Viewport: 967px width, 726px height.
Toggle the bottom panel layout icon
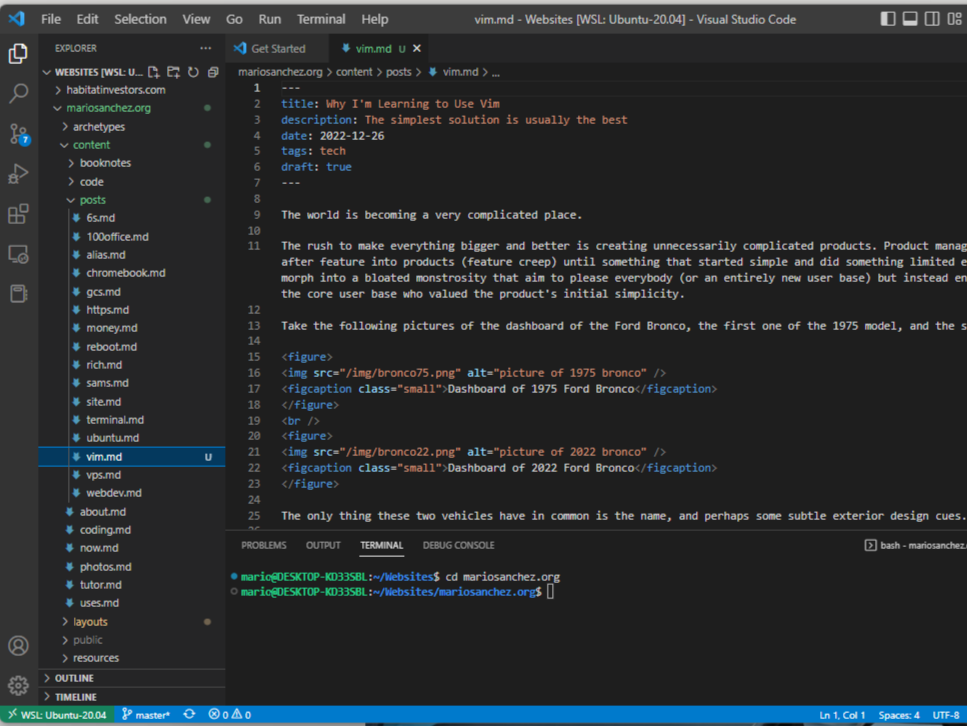tap(910, 19)
